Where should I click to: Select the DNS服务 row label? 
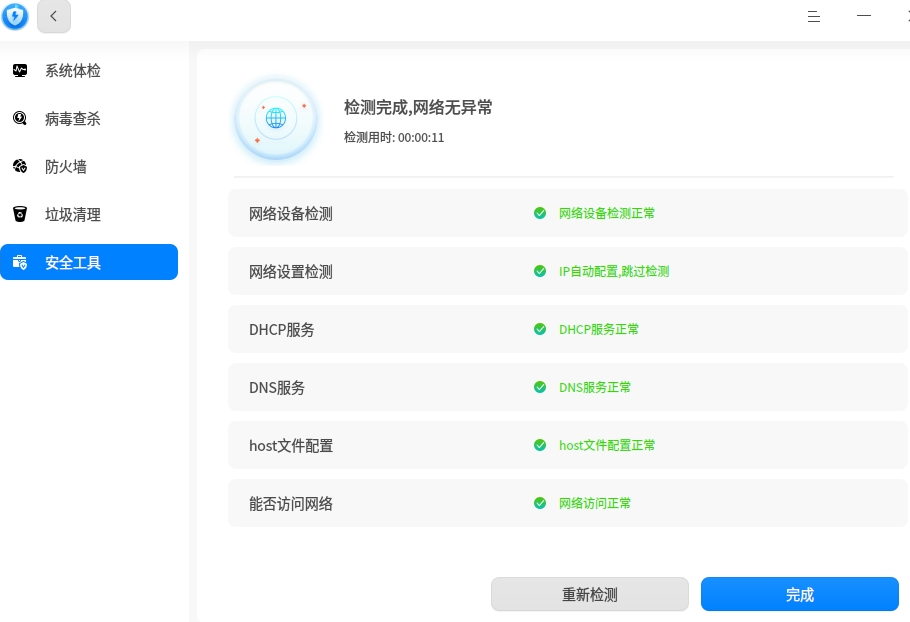click(x=277, y=388)
